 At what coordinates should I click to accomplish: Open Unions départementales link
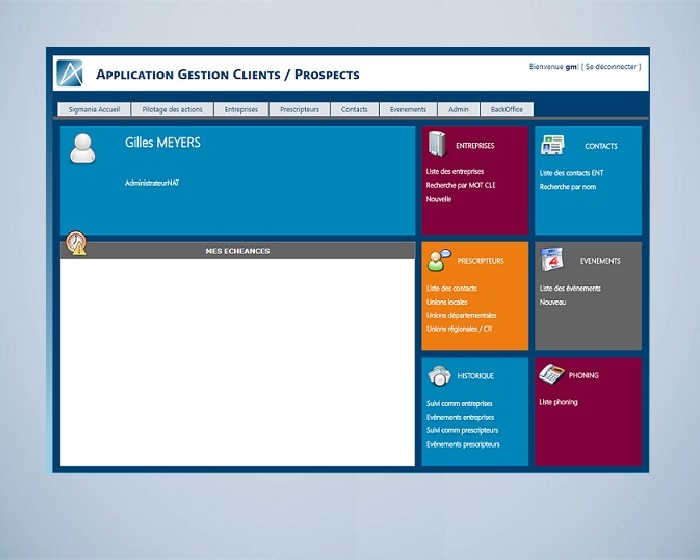(461, 315)
